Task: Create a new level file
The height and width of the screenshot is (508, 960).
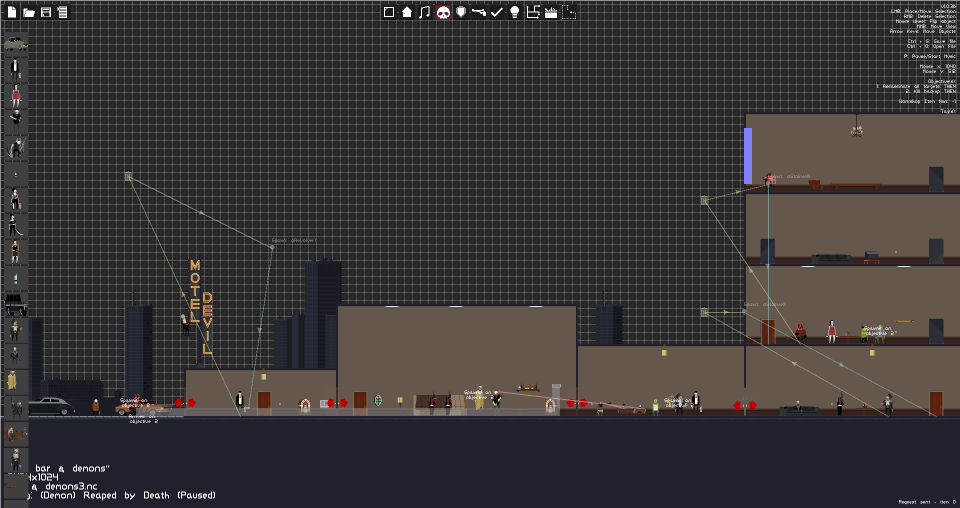Action: [x=12, y=12]
